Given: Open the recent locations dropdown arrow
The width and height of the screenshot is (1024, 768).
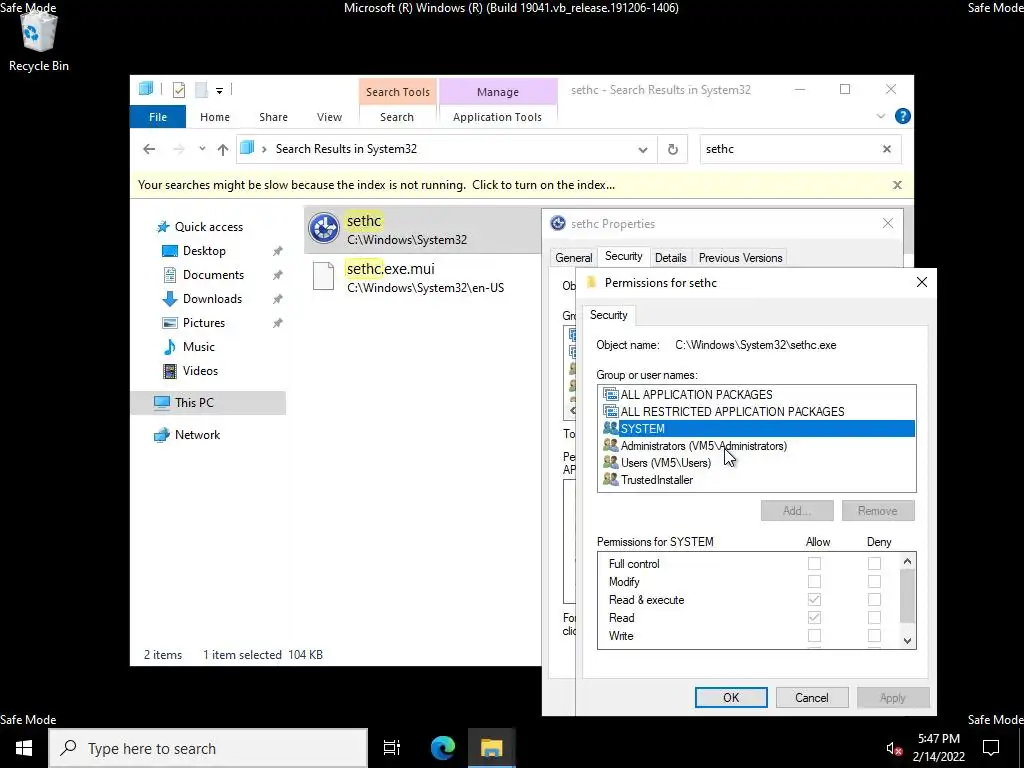Looking at the screenshot, I should (202, 149).
